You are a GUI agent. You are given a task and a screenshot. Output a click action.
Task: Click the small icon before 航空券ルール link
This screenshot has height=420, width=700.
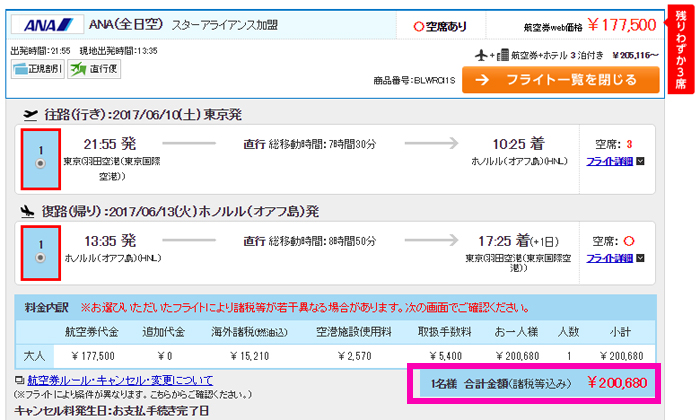click(19, 380)
